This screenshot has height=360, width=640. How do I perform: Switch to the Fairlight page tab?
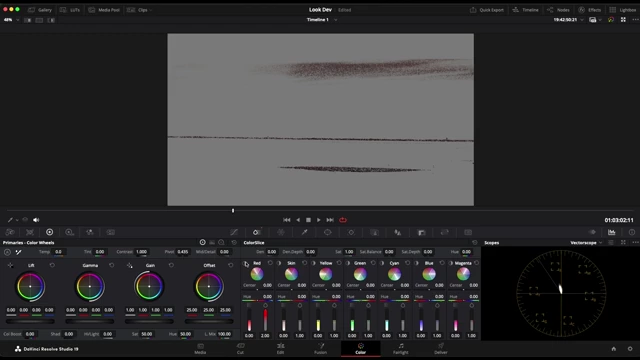coord(400,349)
